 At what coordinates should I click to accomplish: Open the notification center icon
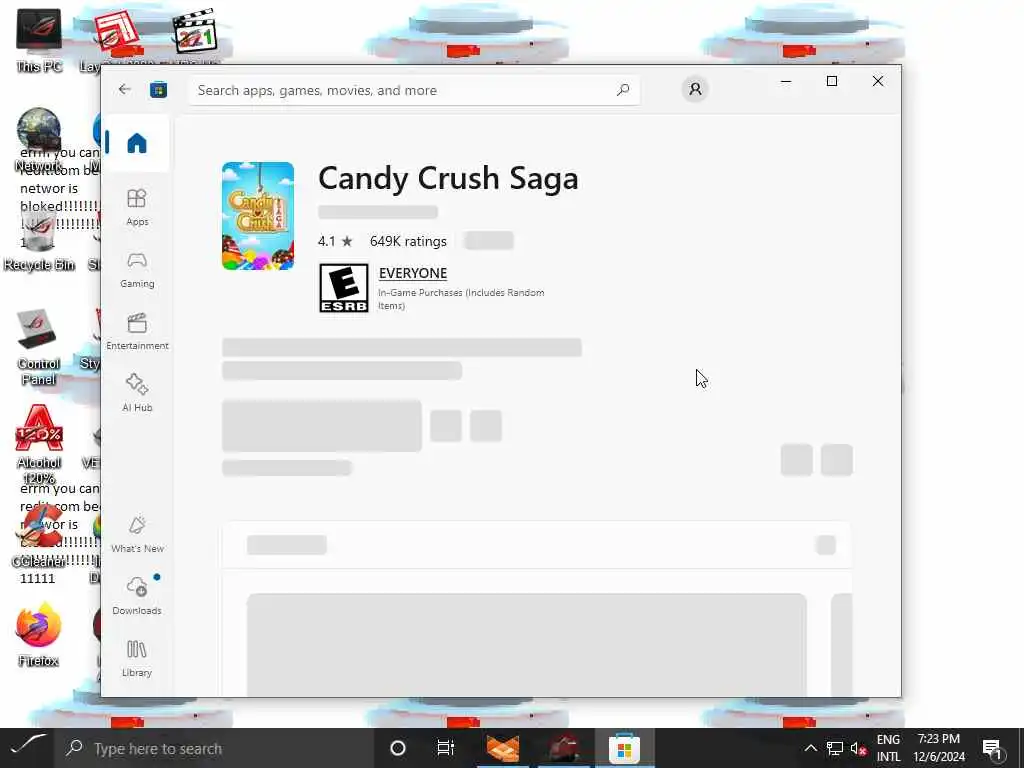(992, 748)
